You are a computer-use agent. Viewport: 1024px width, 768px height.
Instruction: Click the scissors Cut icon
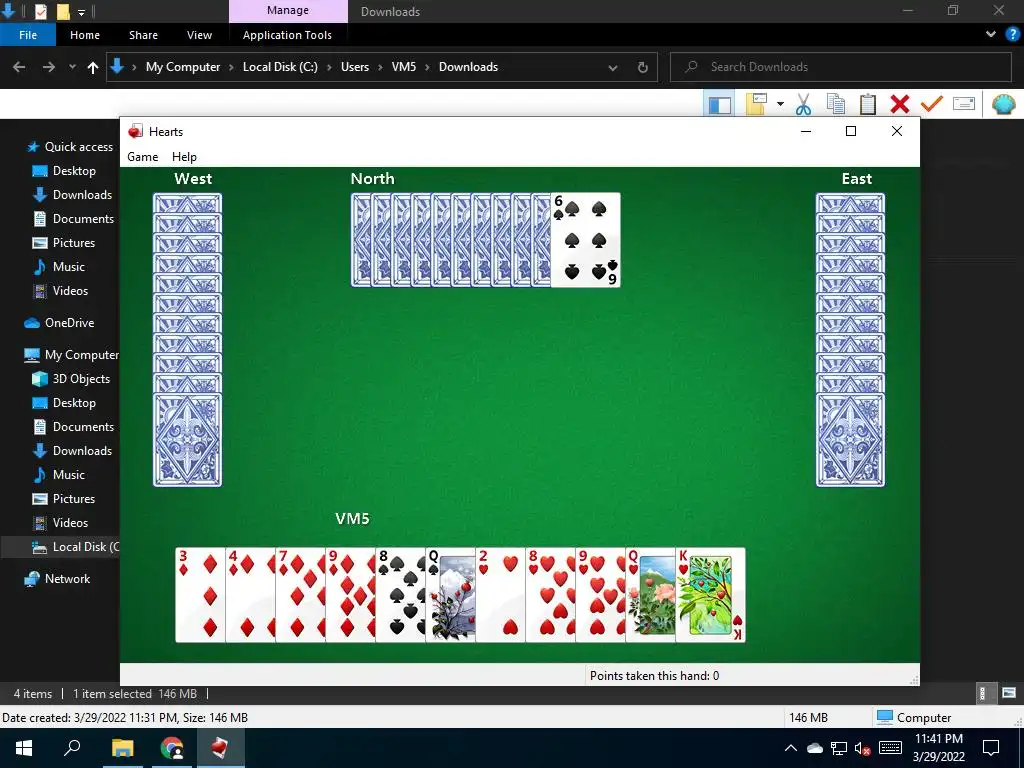pyautogui.click(x=803, y=104)
